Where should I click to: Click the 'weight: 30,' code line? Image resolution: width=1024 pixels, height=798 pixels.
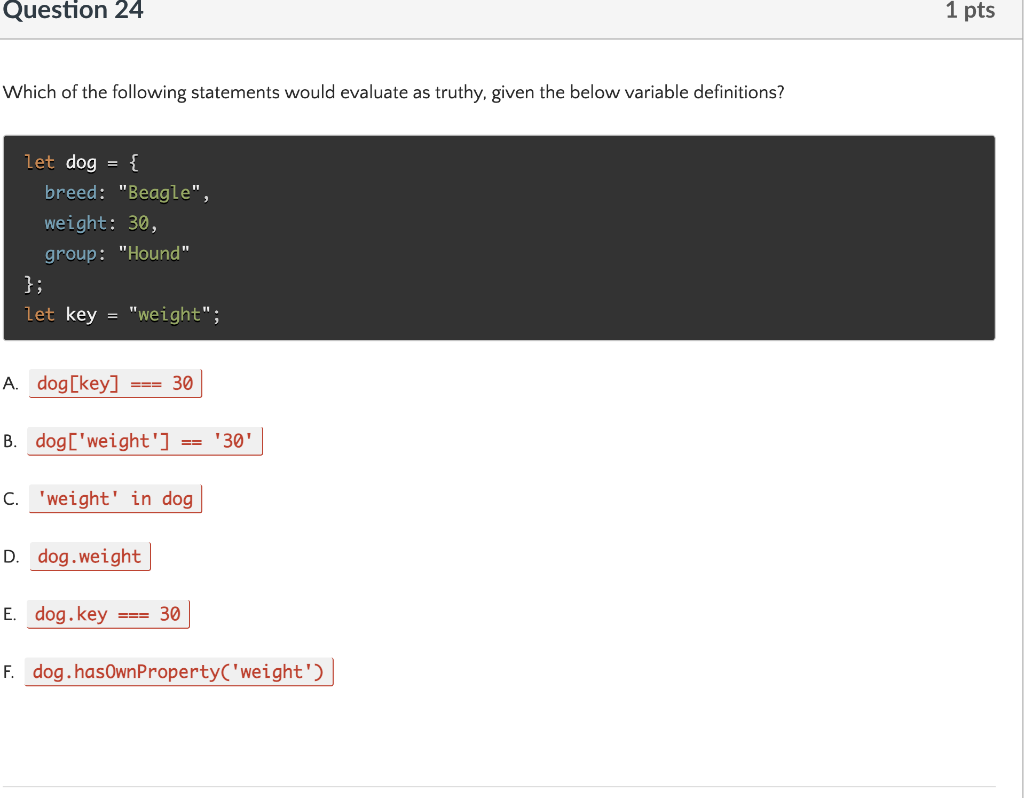101,223
